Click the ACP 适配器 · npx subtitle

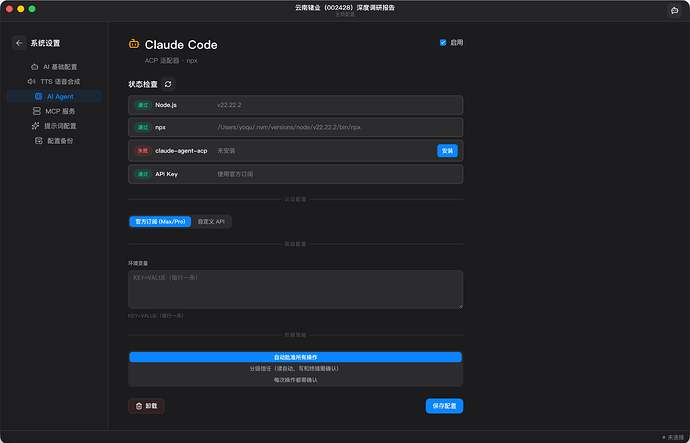pos(171,61)
